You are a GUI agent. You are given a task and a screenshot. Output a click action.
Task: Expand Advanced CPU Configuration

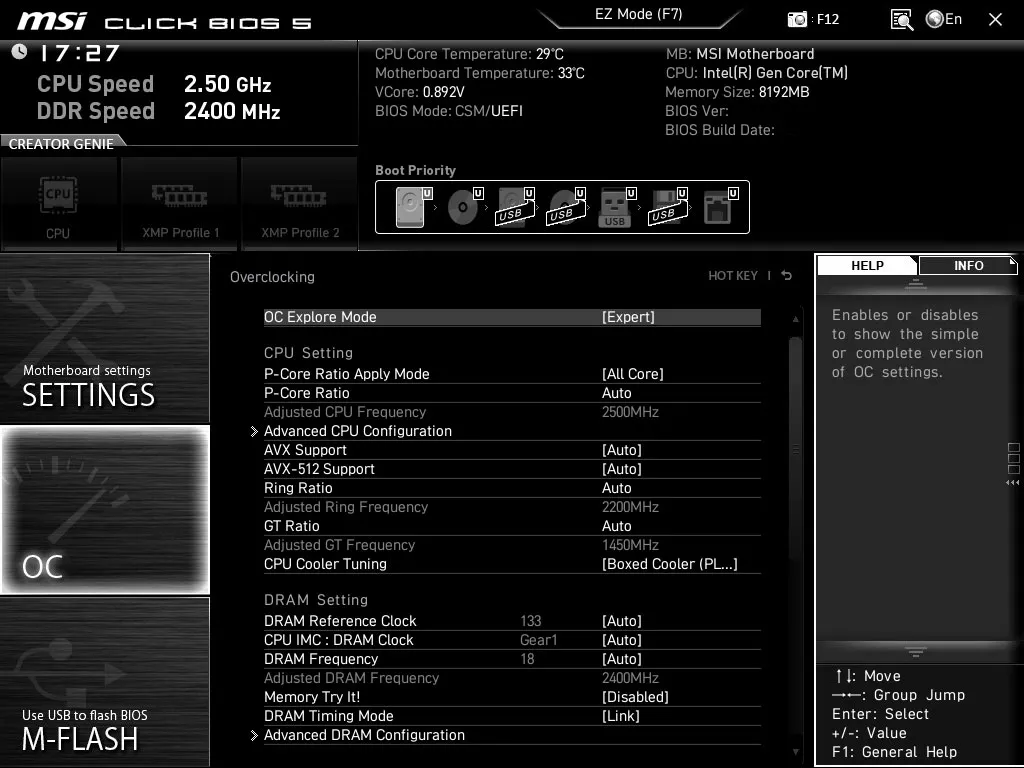[x=358, y=430]
